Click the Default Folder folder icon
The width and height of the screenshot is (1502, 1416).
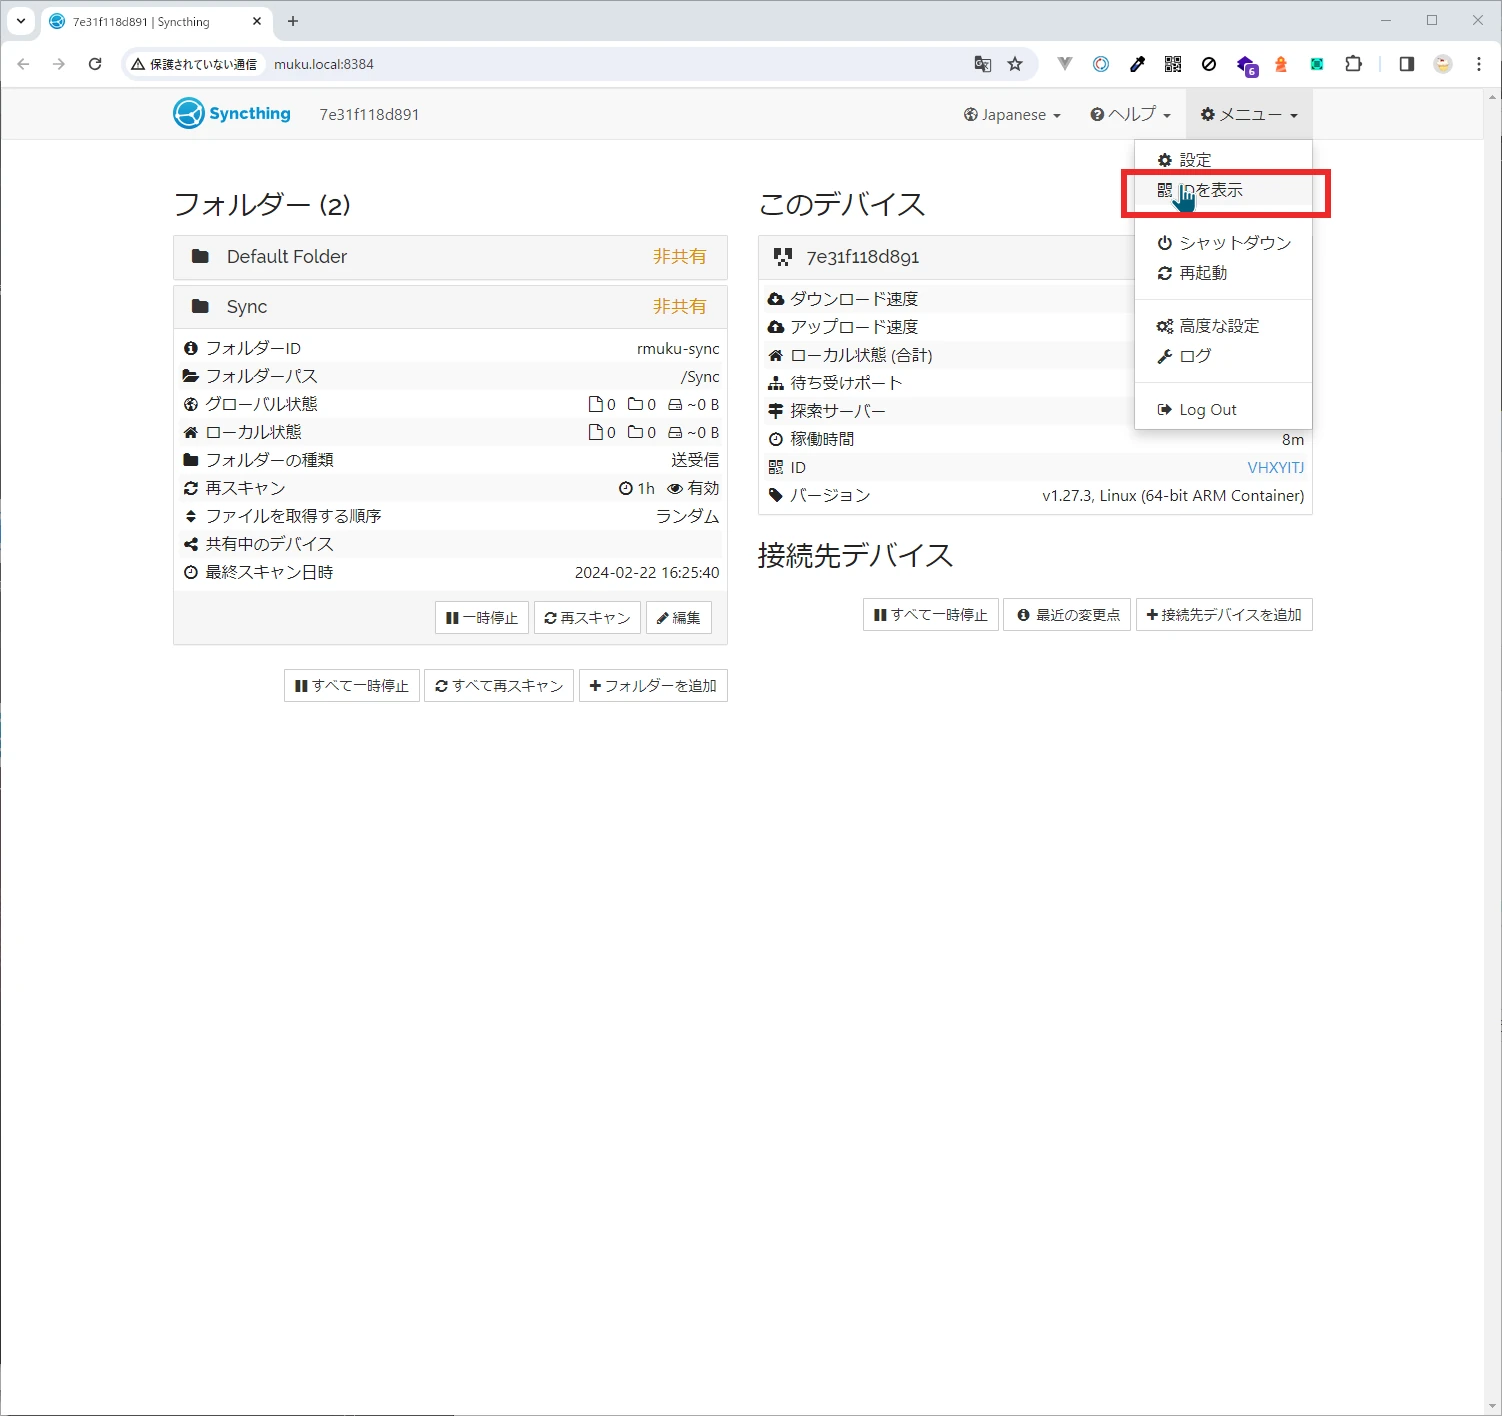tap(200, 256)
